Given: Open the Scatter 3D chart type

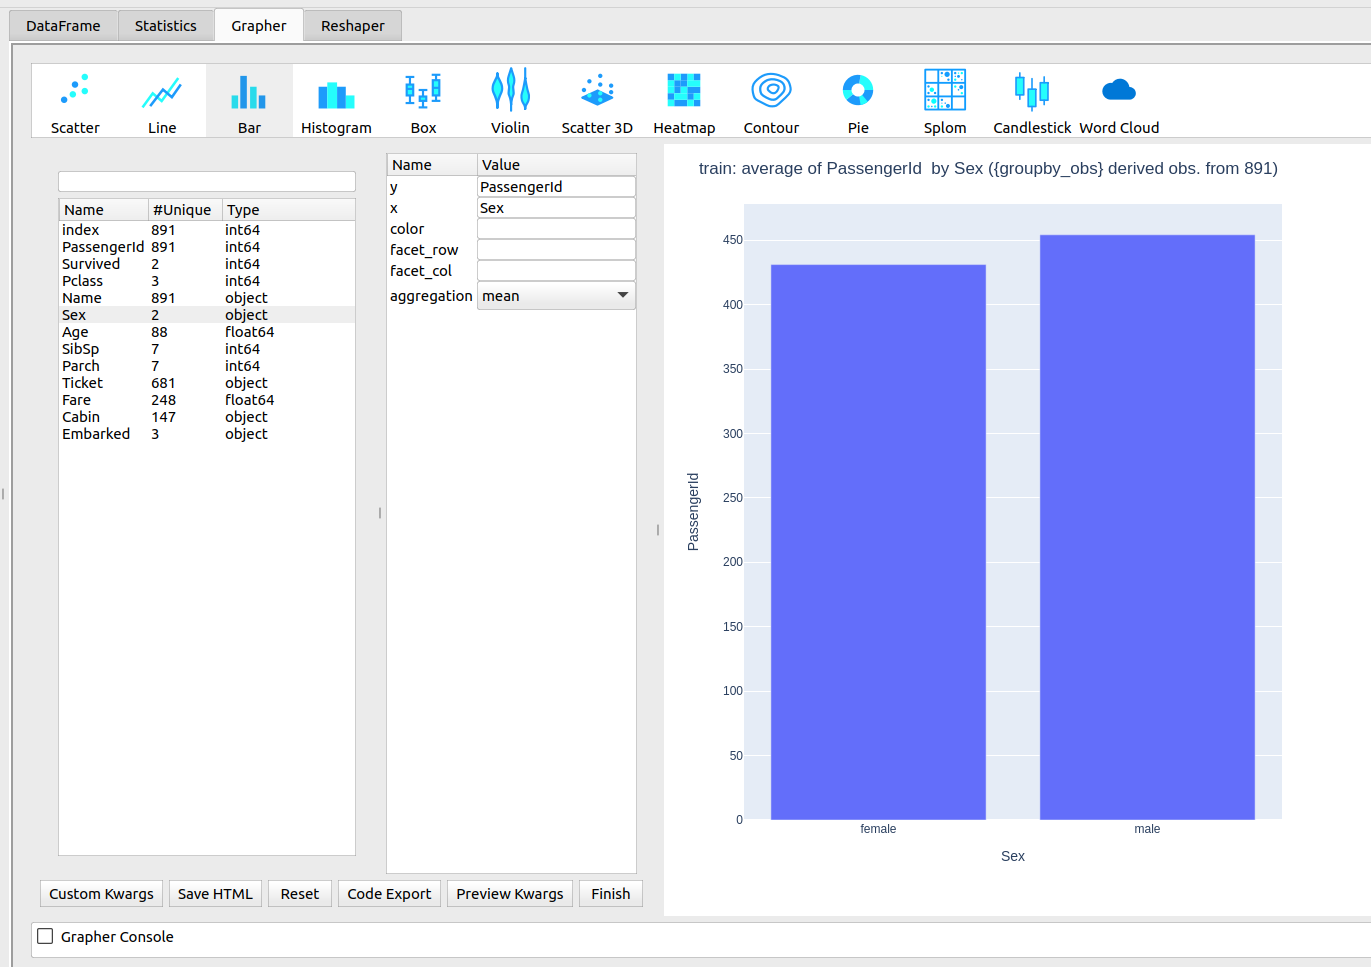Looking at the screenshot, I should pyautogui.click(x=597, y=101).
